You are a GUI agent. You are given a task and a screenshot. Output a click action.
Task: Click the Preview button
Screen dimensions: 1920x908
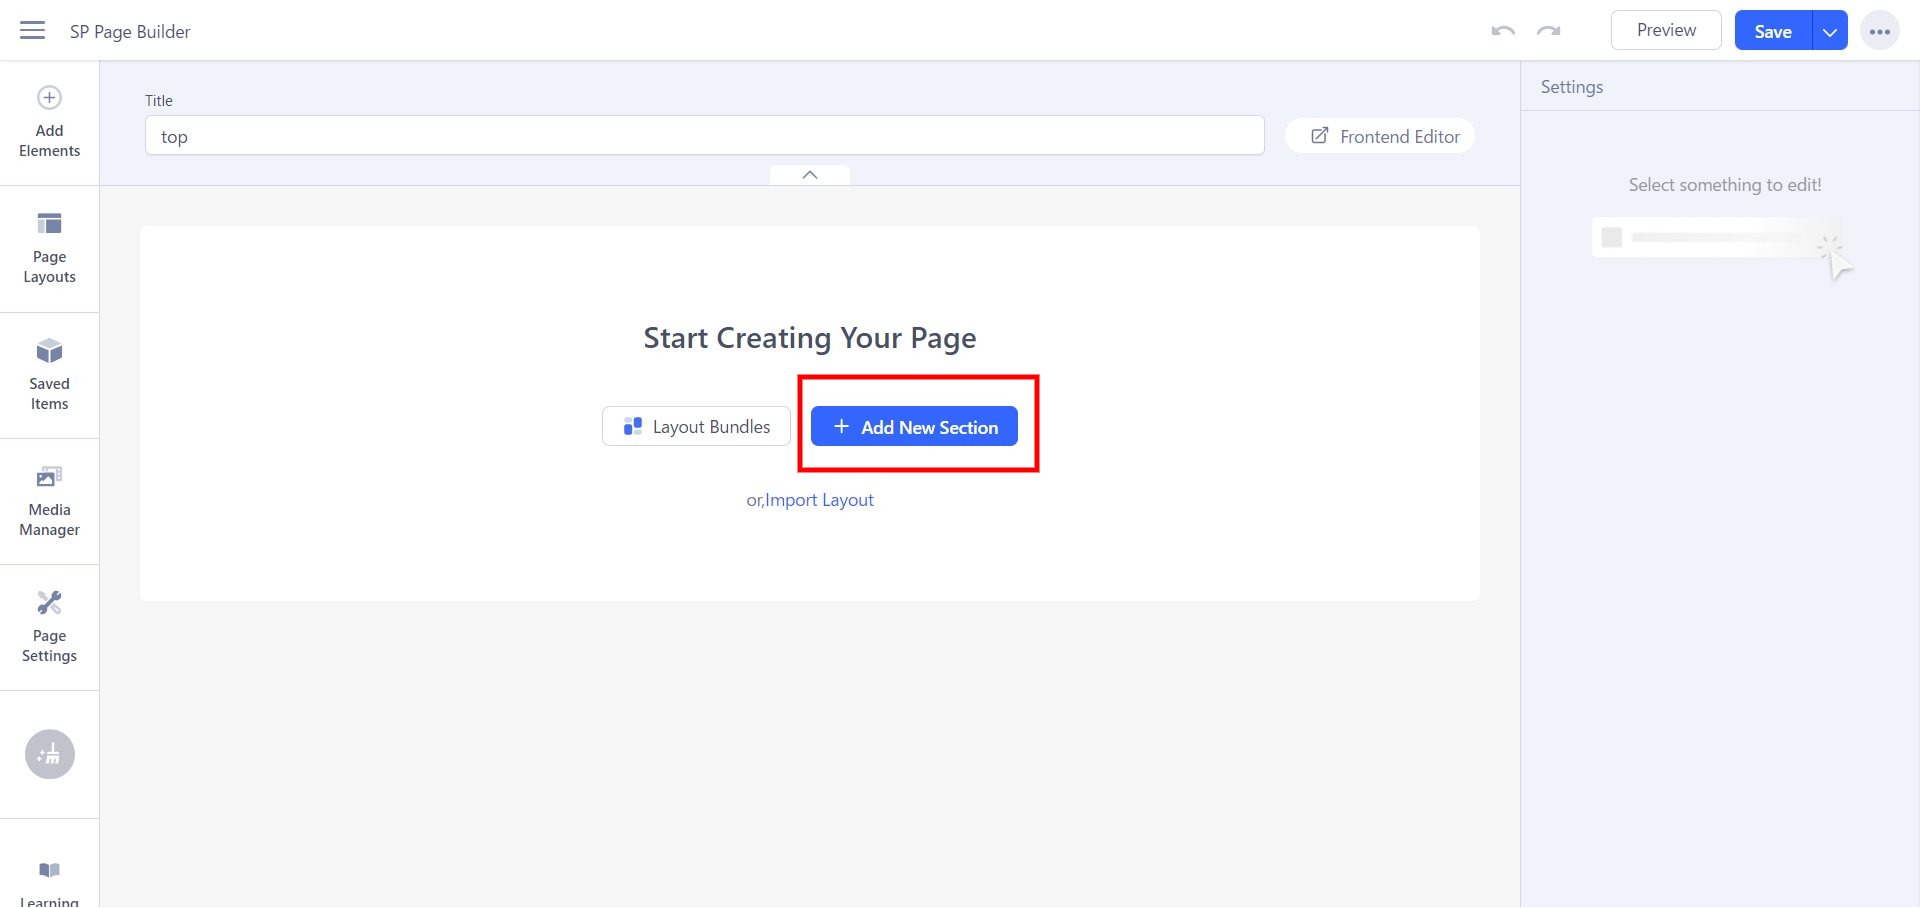click(x=1665, y=30)
